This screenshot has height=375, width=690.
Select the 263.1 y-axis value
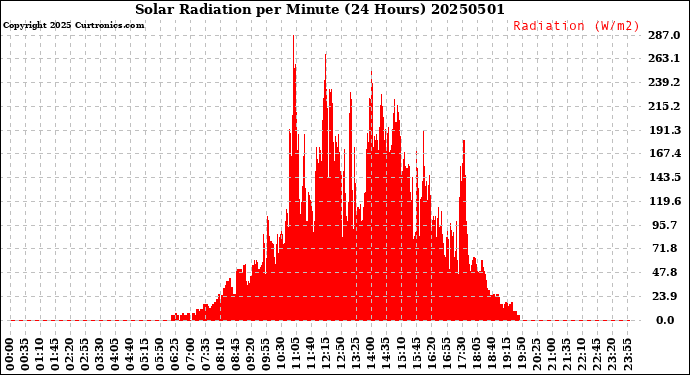click(x=664, y=59)
